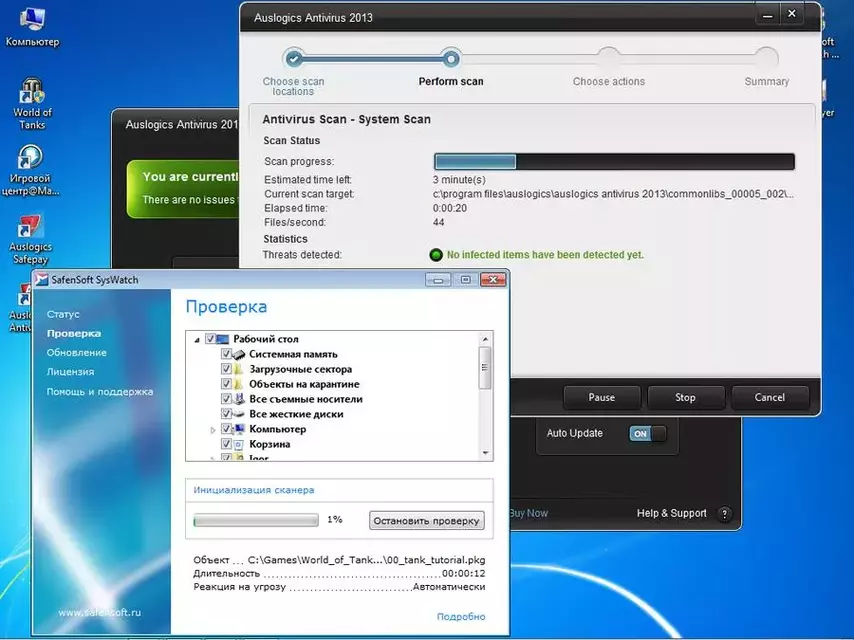This screenshot has height=640, width=854.
Task: Click the Perform scan step circle
Action: coord(451,58)
